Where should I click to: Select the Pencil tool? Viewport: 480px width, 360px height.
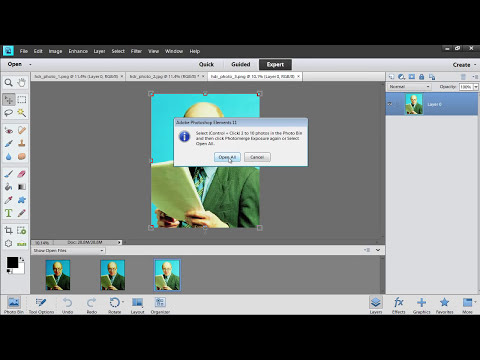point(22,213)
